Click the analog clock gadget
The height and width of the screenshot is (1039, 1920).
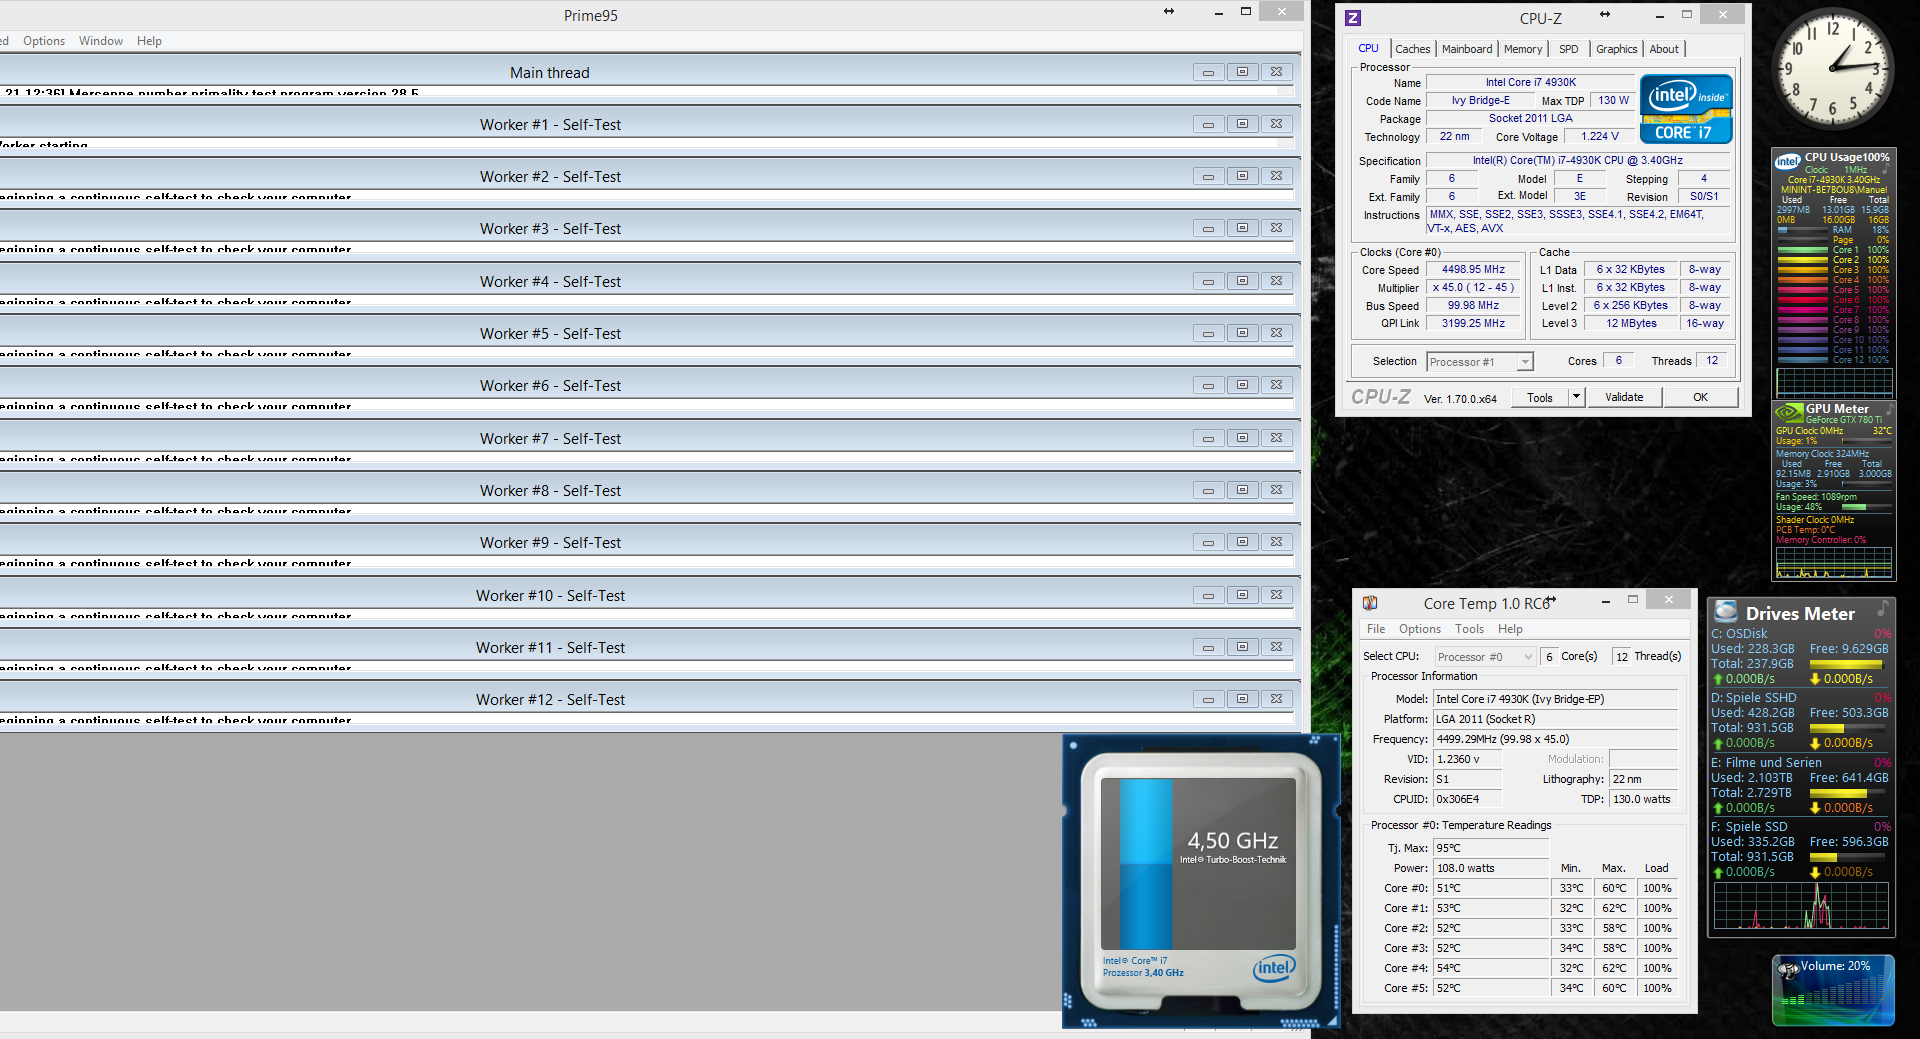[1833, 68]
